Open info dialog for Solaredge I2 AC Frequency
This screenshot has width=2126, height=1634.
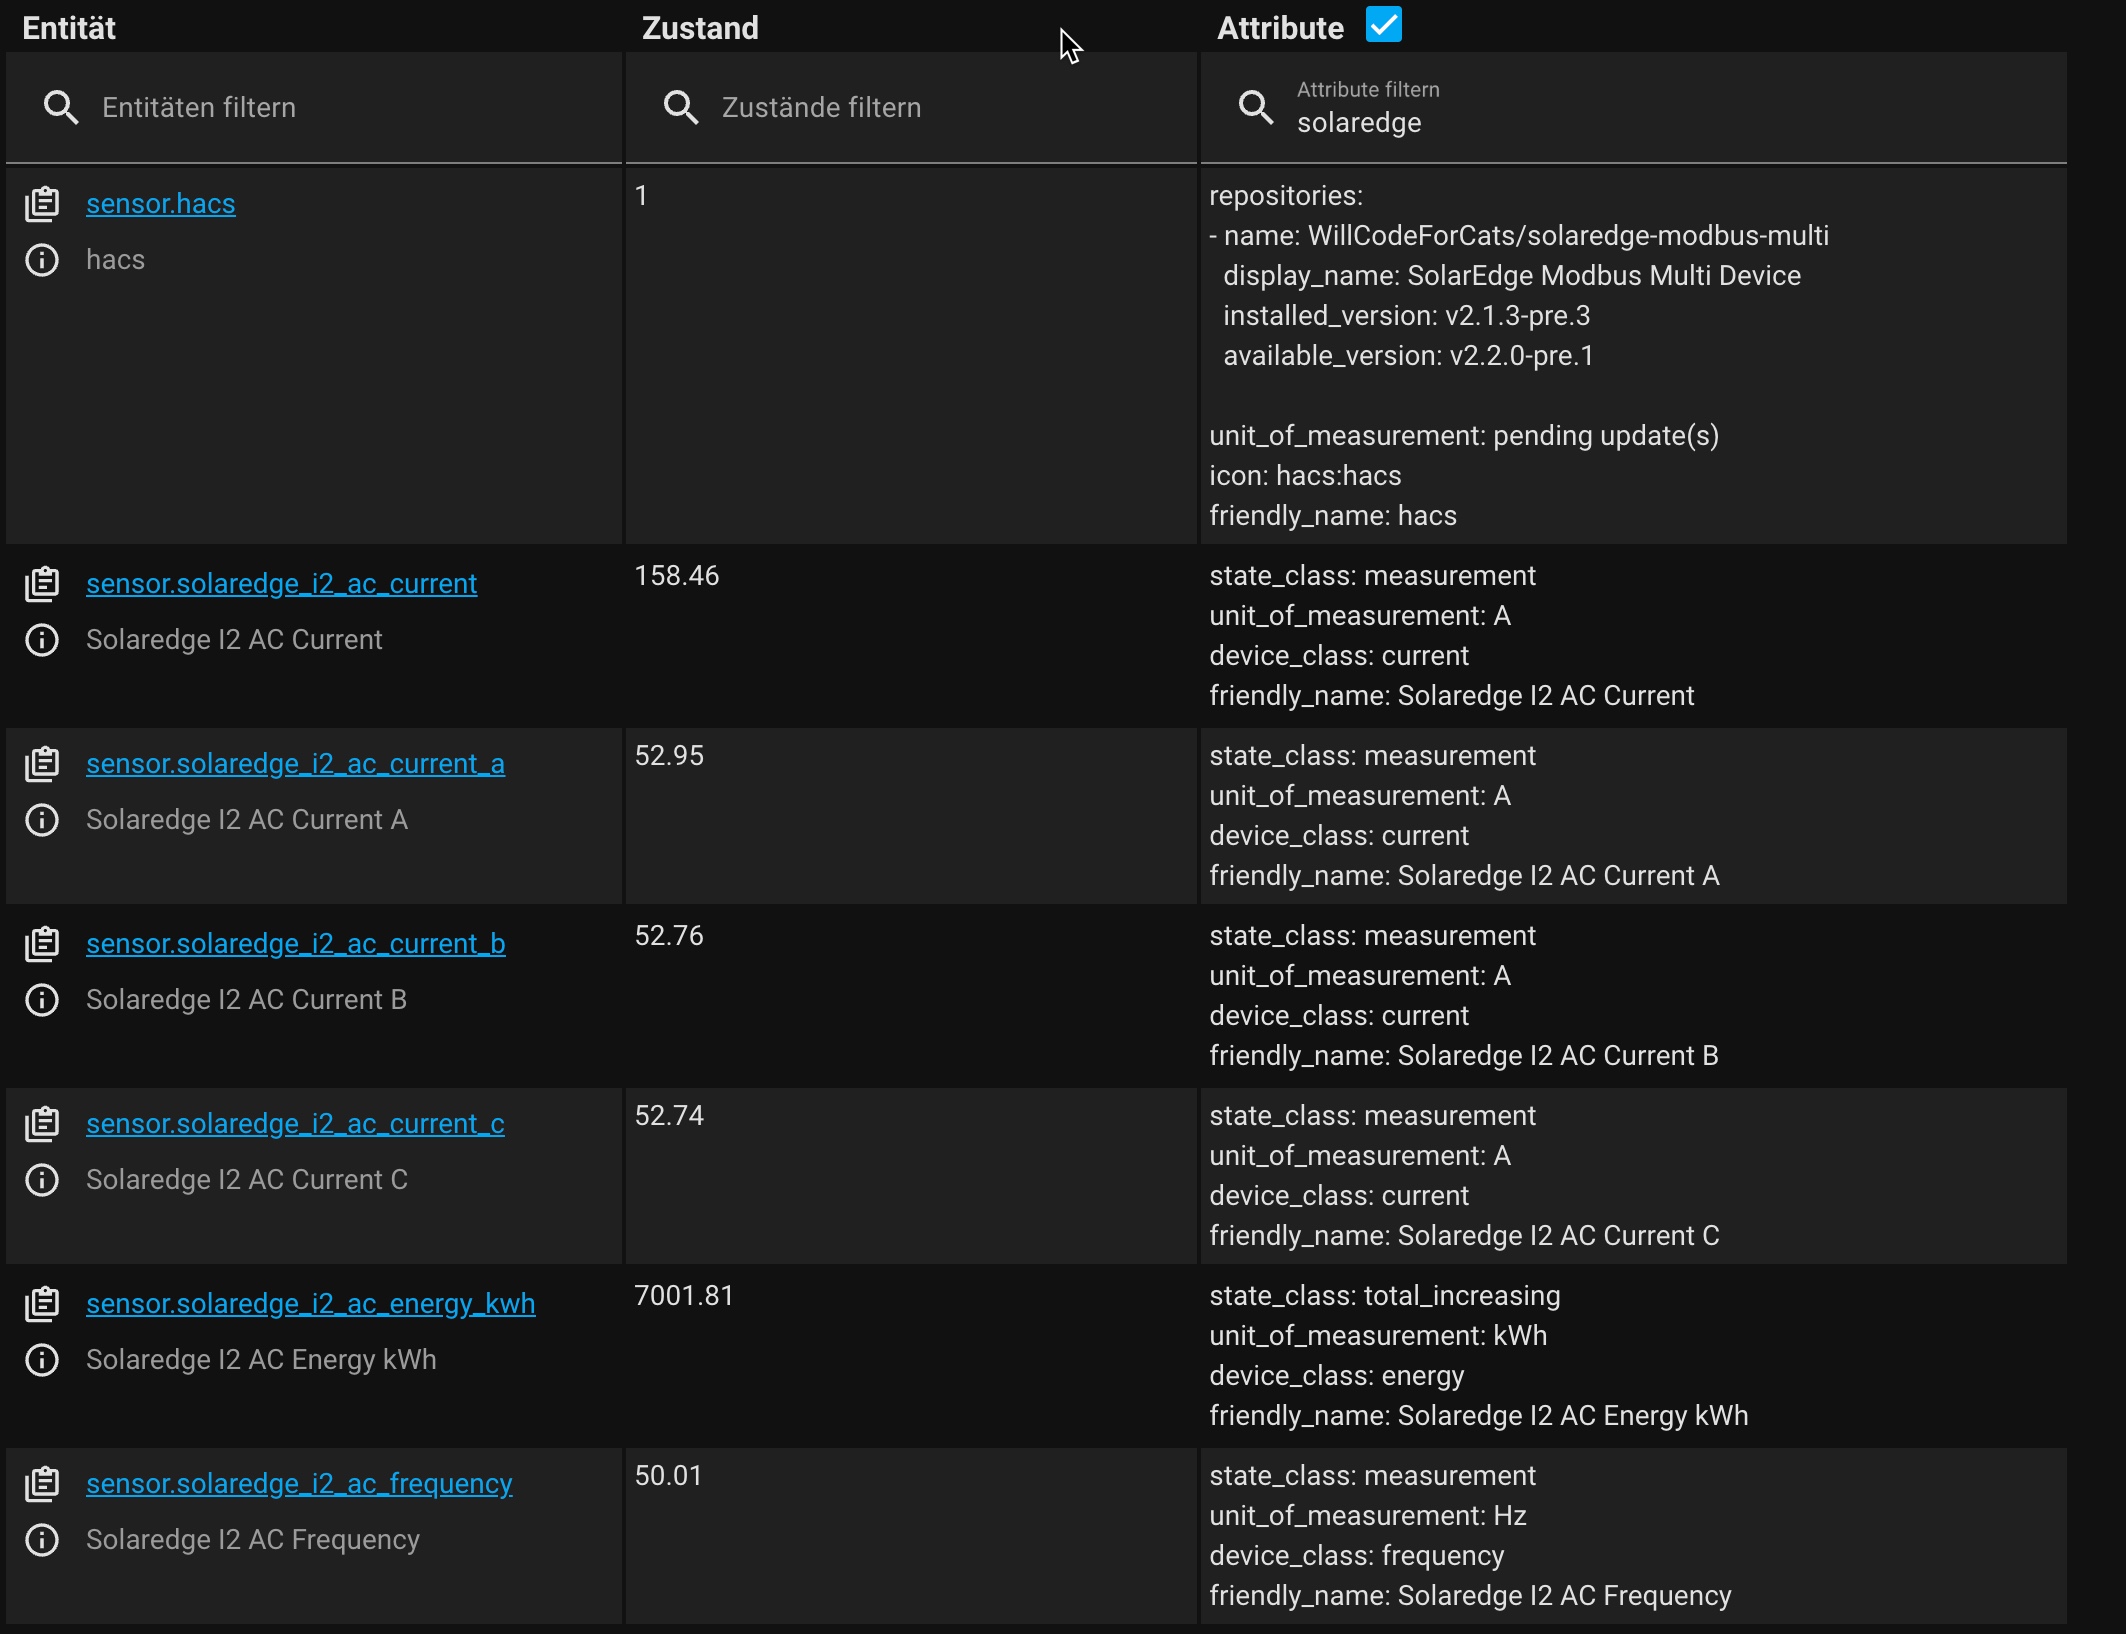42,1540
